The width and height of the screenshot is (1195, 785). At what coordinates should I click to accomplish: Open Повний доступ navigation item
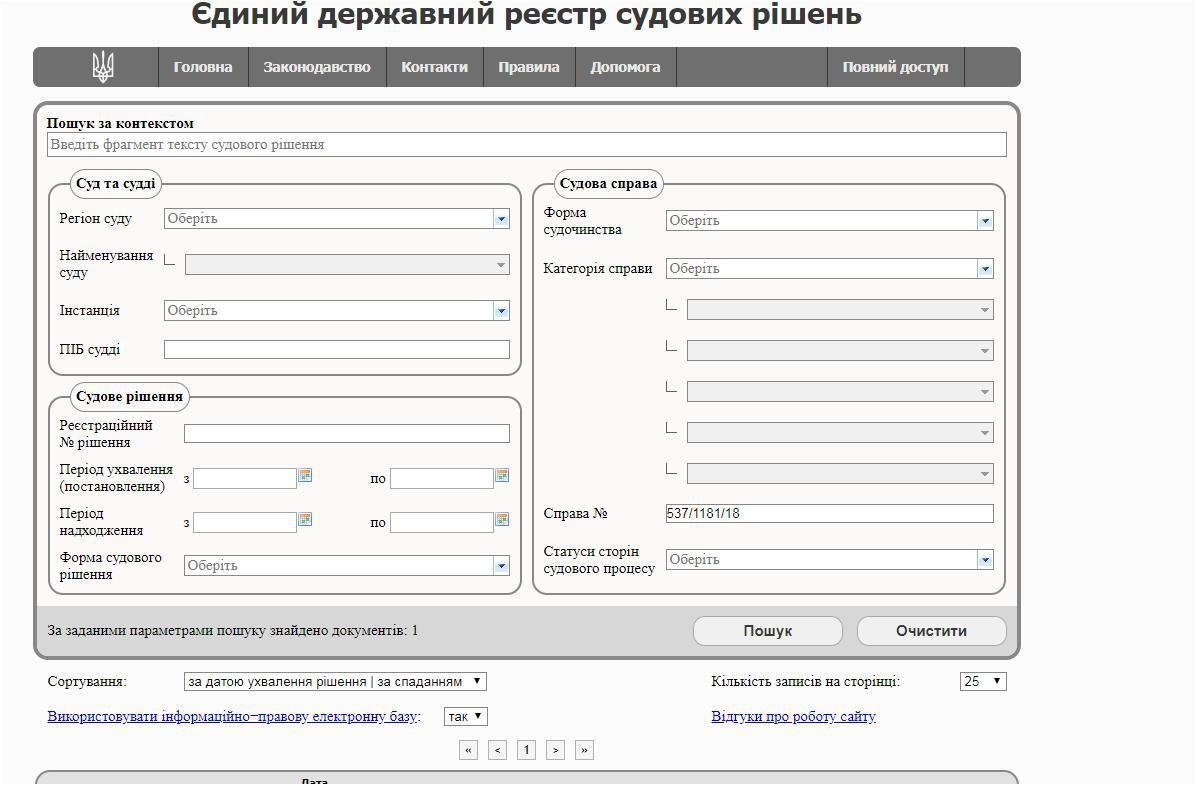pyautogui.click(x=895, y=67)
